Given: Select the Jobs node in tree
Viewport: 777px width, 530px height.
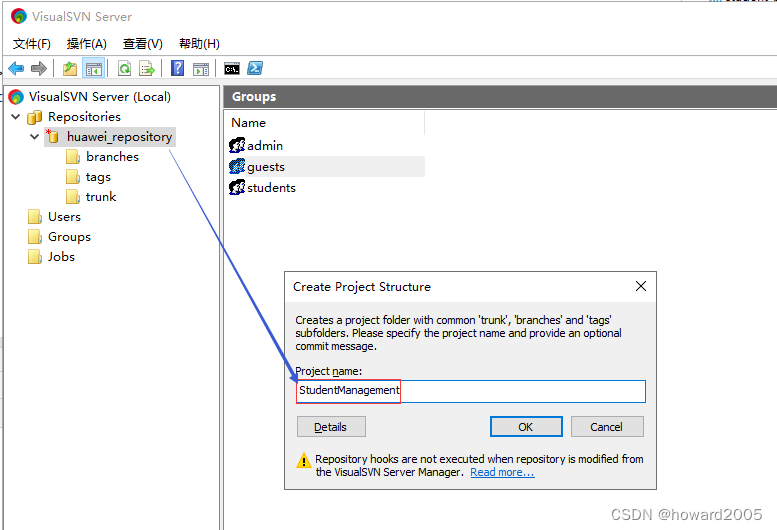Looking at the screenshot, I should click(x=61, y=257).
